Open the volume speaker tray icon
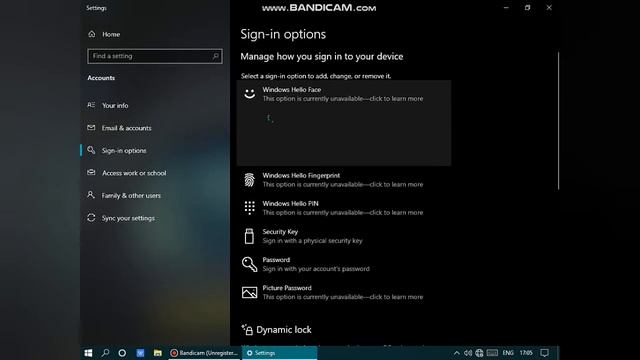This screenshot has width=640, height=360. pos(468,353)
